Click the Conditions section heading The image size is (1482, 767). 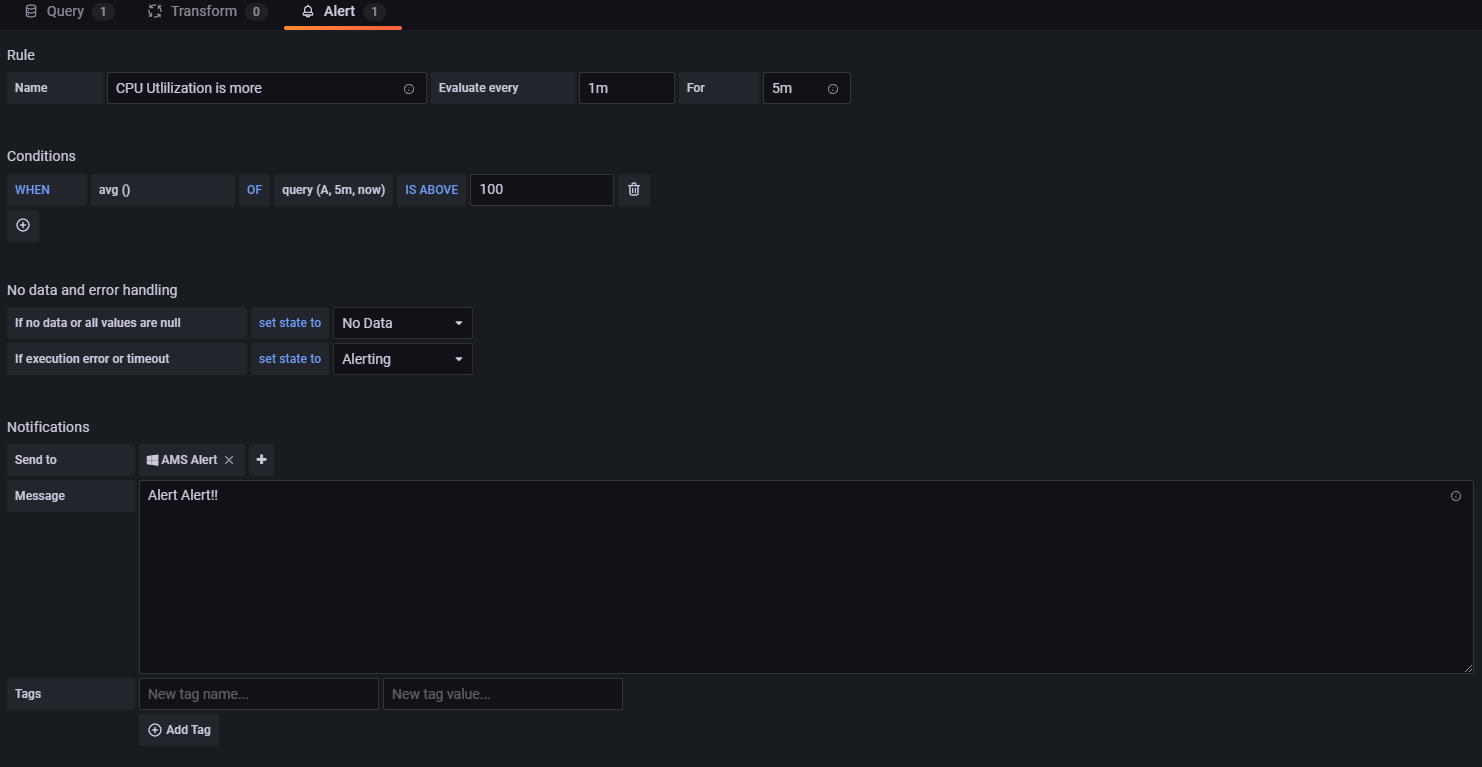[41, 156]
